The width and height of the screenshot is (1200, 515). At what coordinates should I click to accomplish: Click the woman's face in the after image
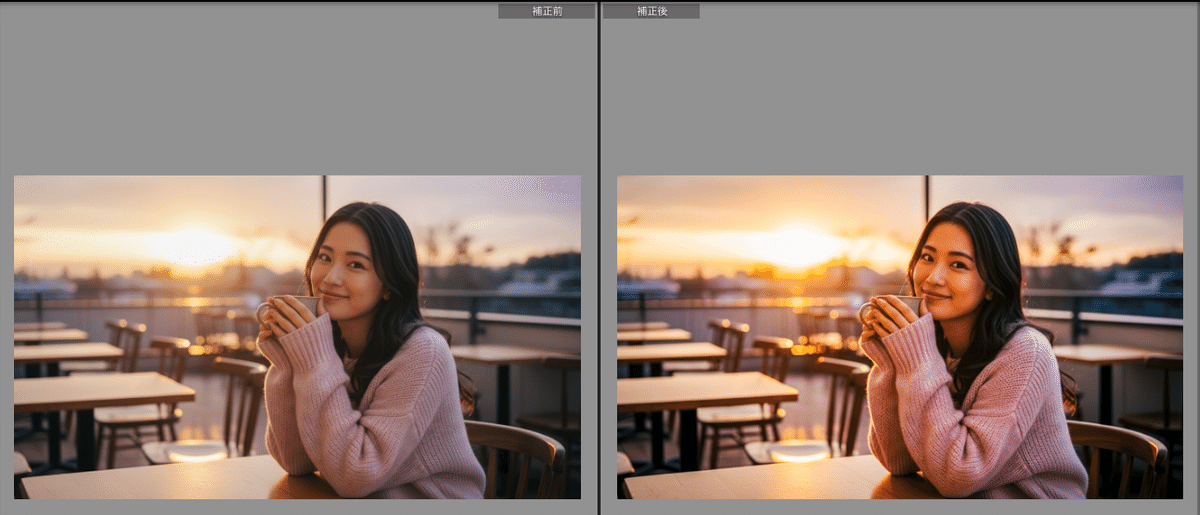click(946, 270)
